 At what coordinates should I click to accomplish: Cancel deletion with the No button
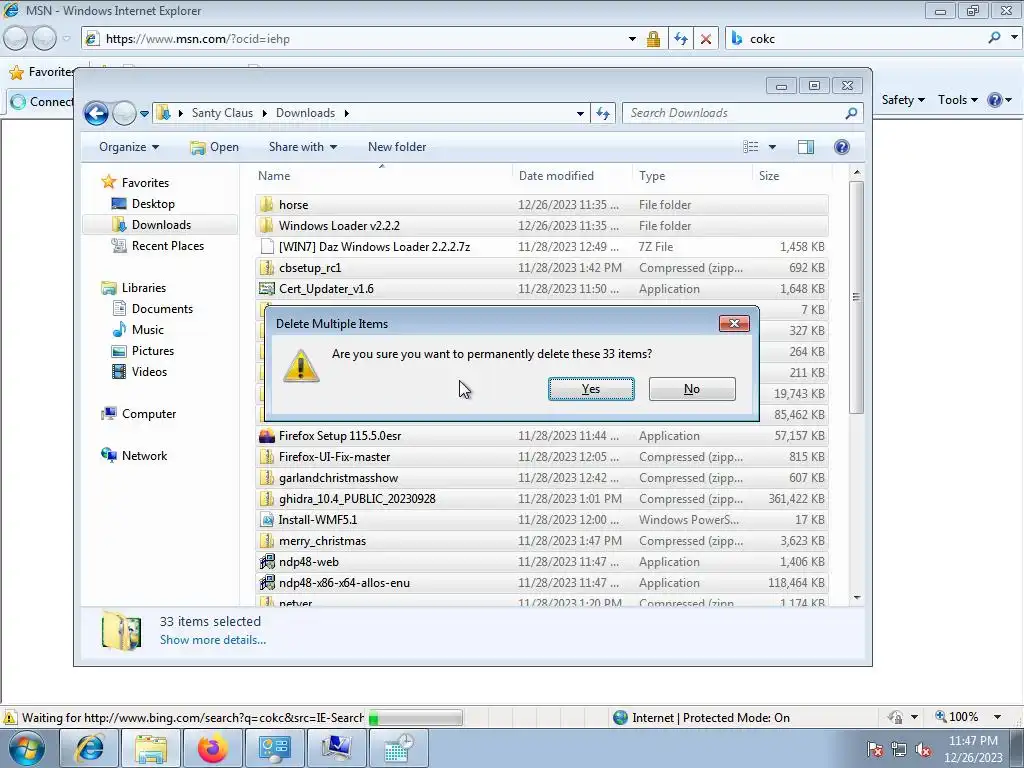click(x=692, y=389)
